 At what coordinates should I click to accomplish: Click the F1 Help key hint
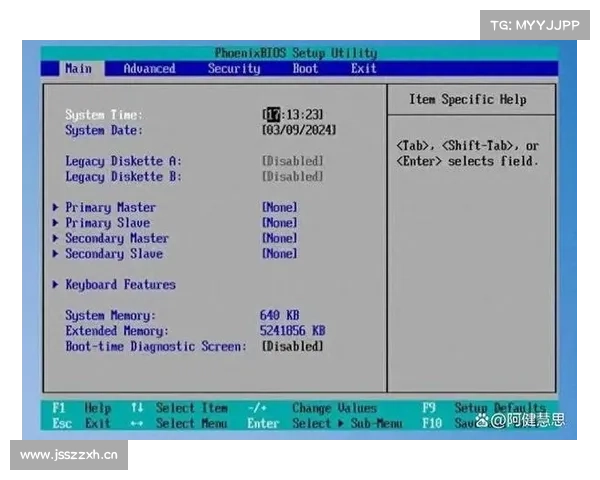tap(82, 408)
